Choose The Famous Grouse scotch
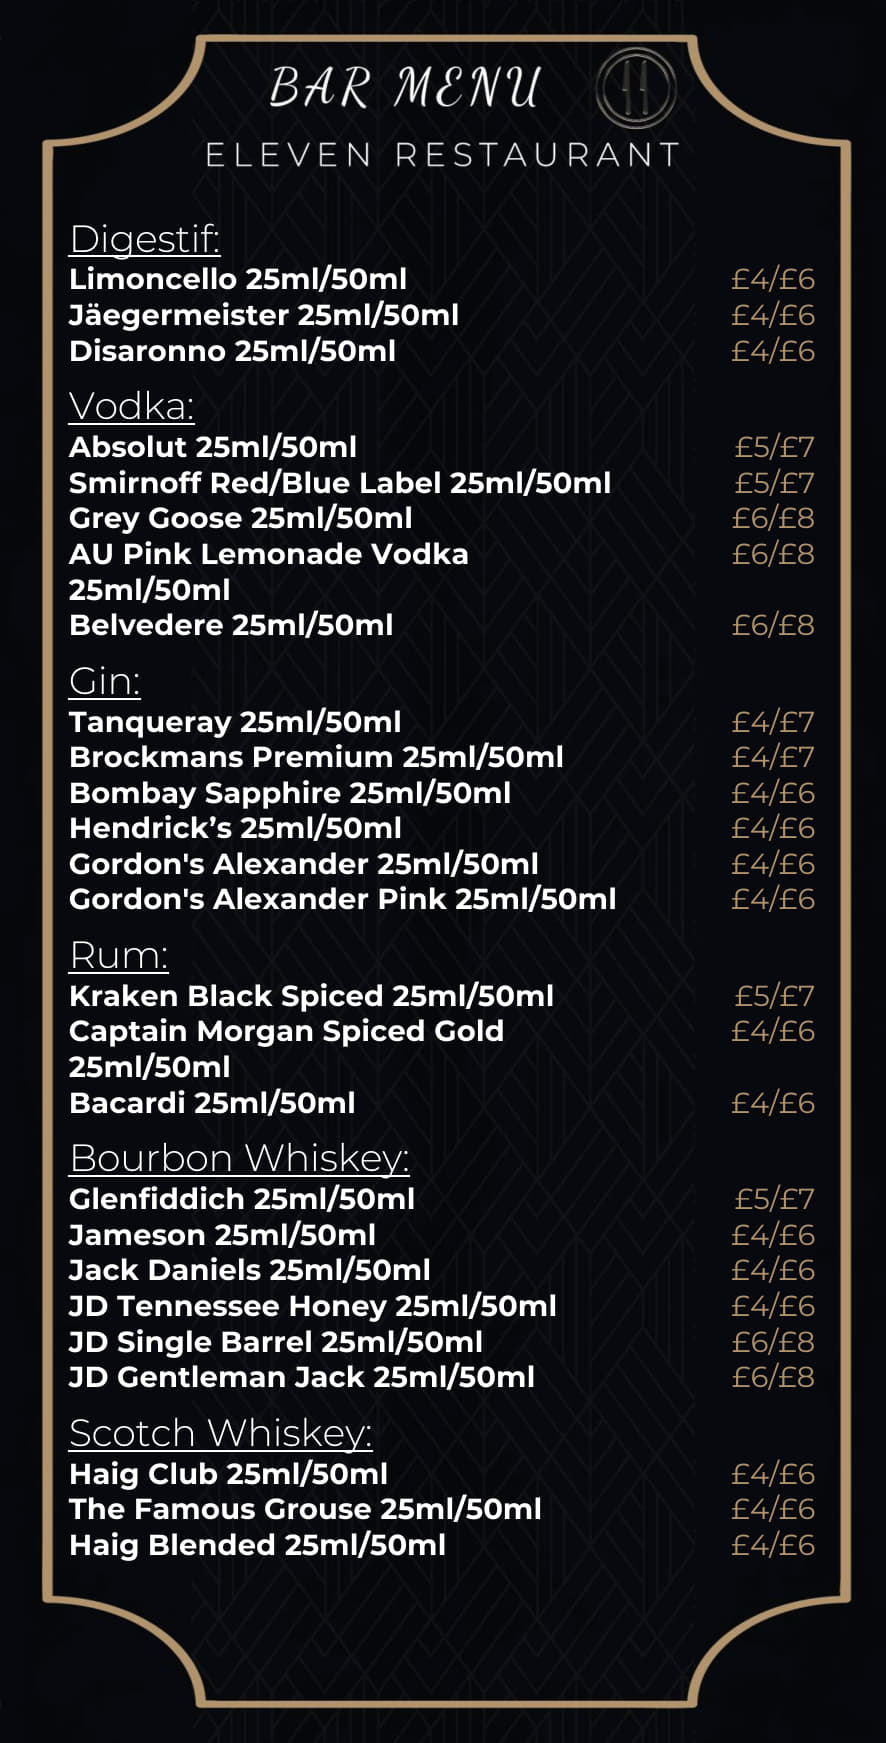 coord(305,1509)
